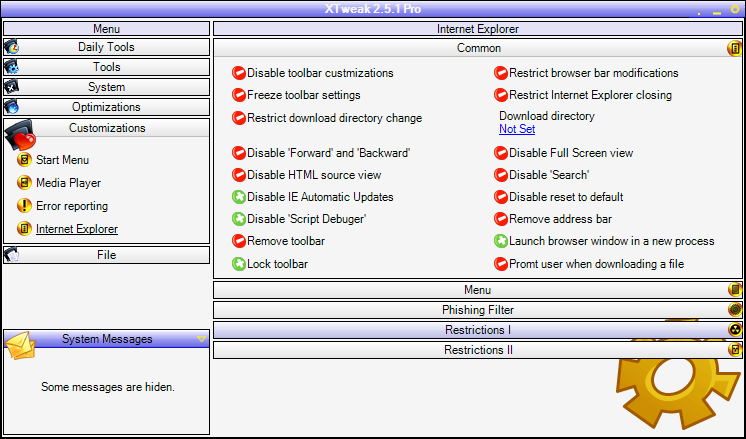Screen dimensions: 746x439
Task: Open Start Menu customizations
Action: tap(62, 160)
